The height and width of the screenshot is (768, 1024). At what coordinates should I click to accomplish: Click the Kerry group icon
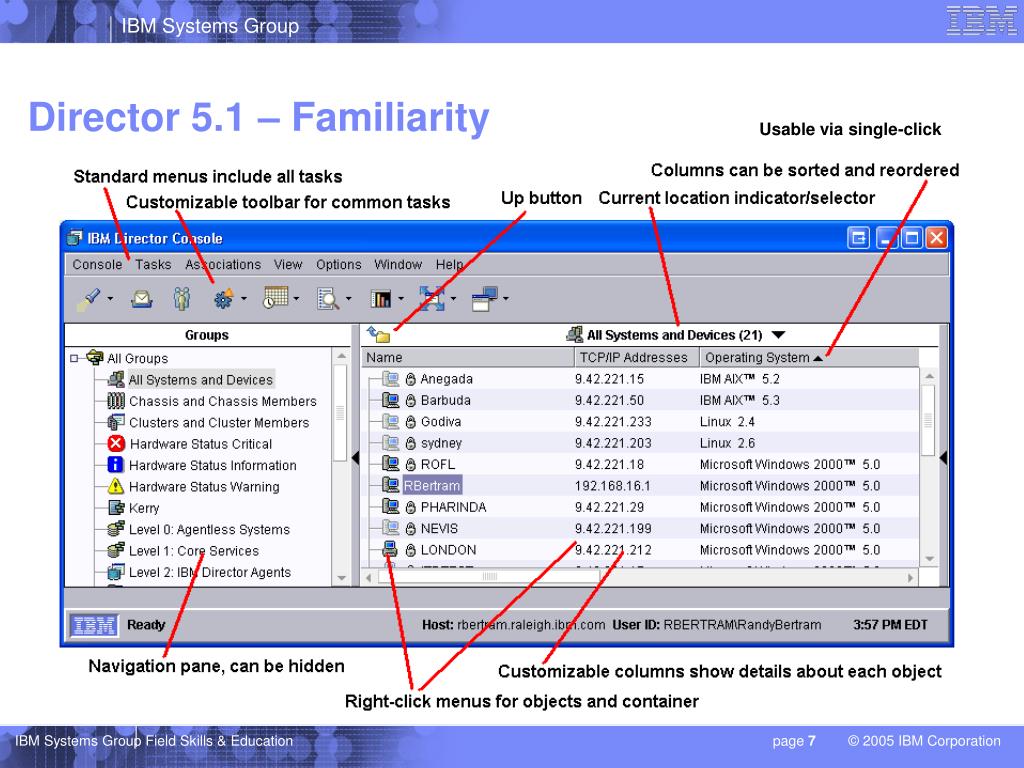[116, 507]
